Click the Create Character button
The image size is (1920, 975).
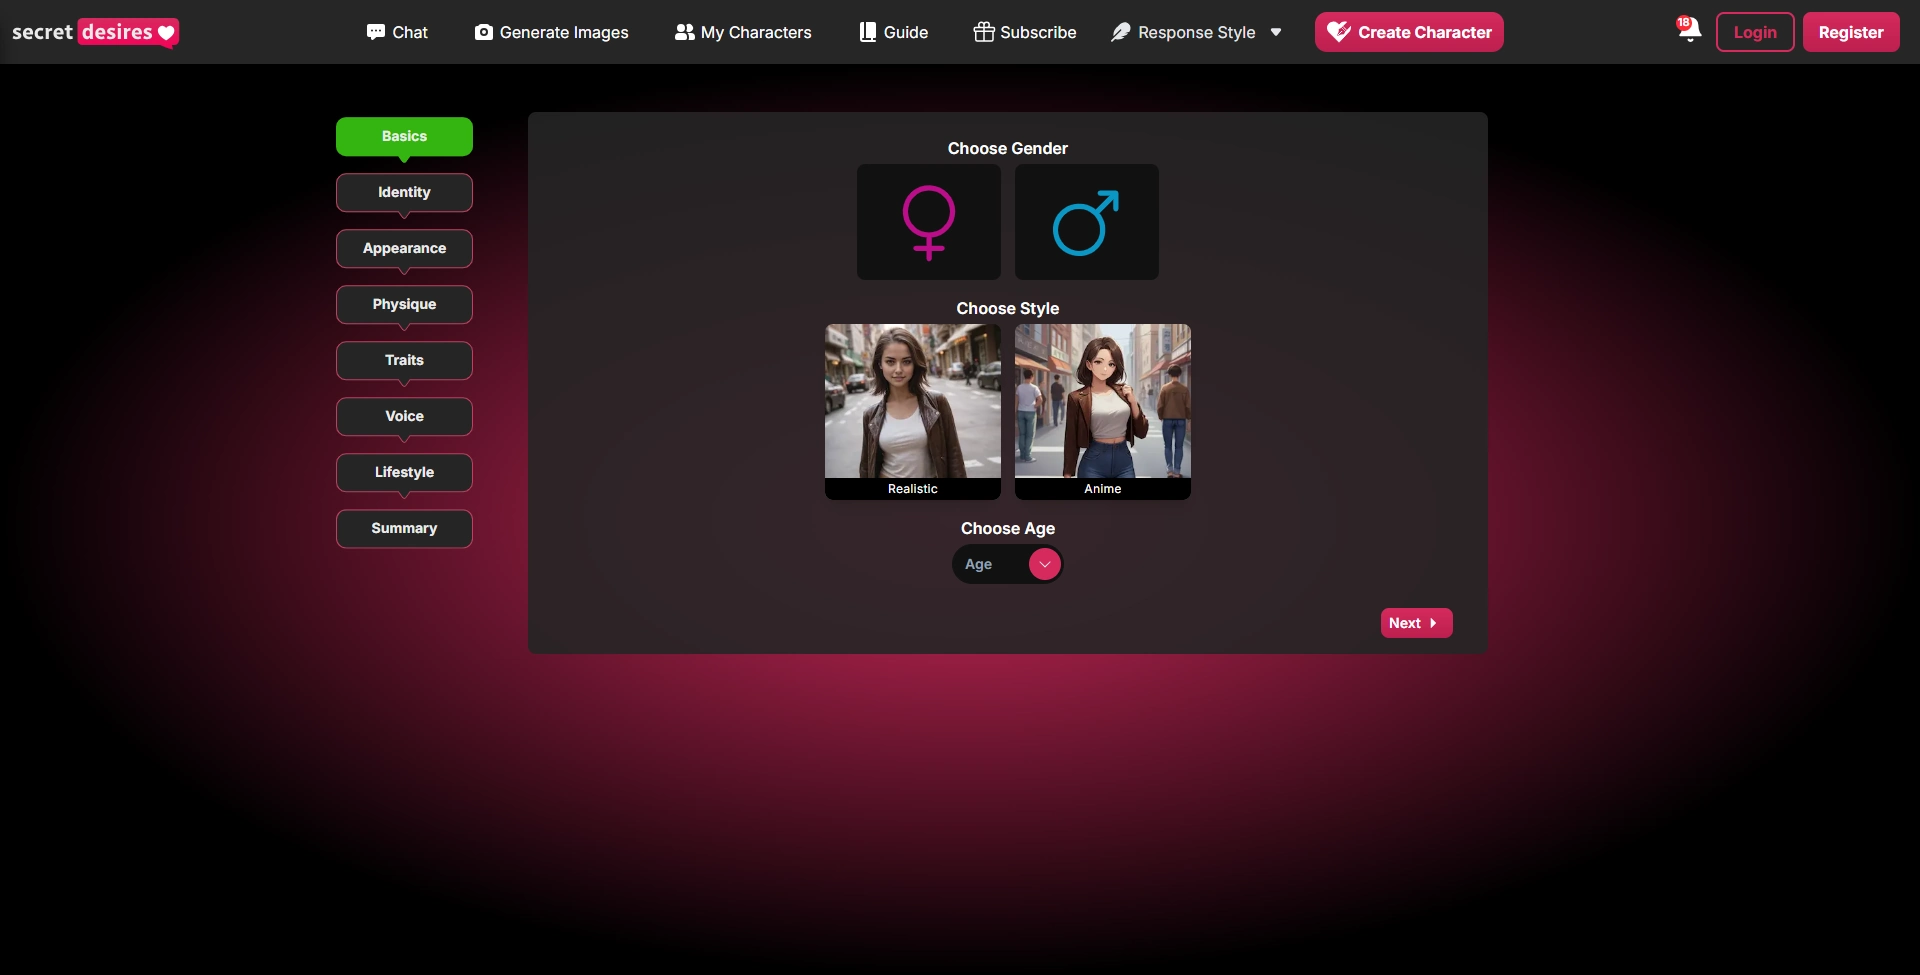pos(1409,32)
